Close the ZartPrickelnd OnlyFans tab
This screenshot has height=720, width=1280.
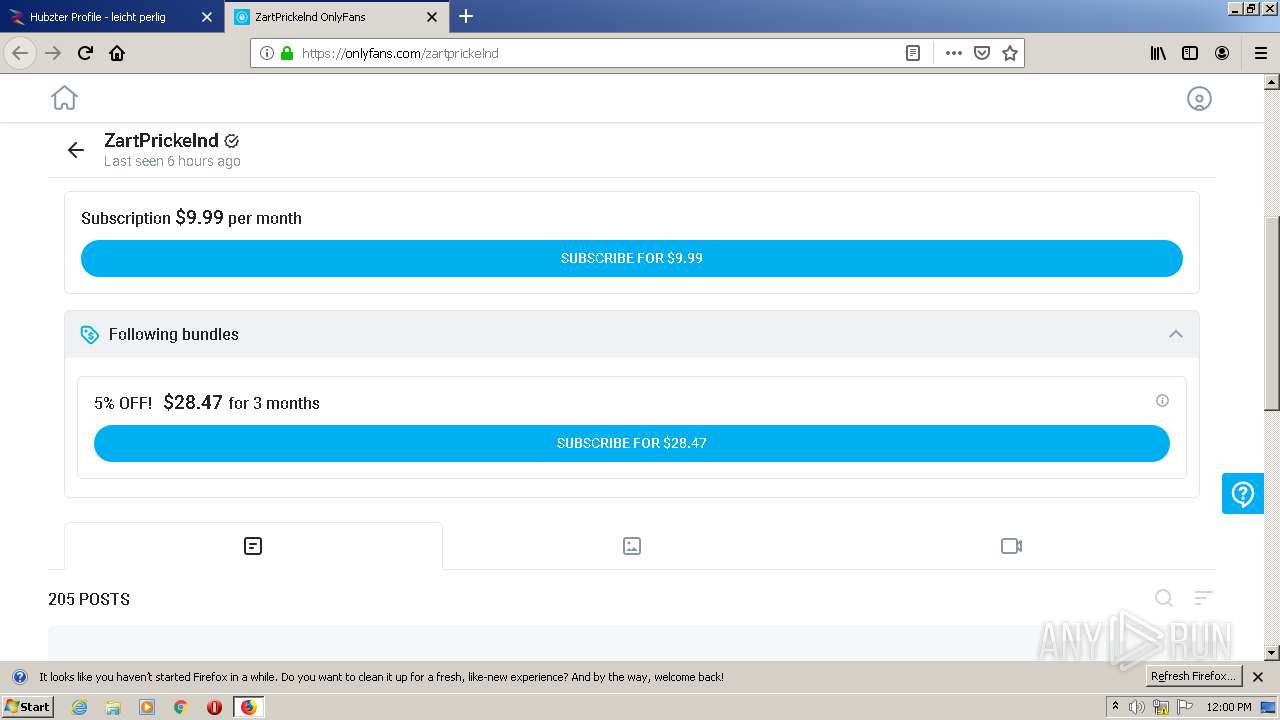(432, 17)
